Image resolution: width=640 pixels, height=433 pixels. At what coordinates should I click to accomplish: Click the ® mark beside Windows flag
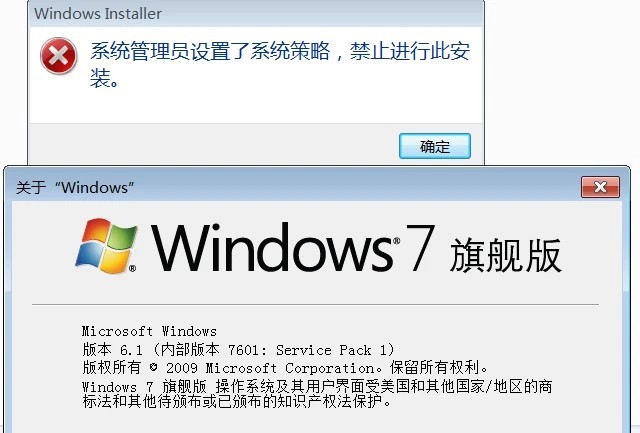[x=132, y=268]
